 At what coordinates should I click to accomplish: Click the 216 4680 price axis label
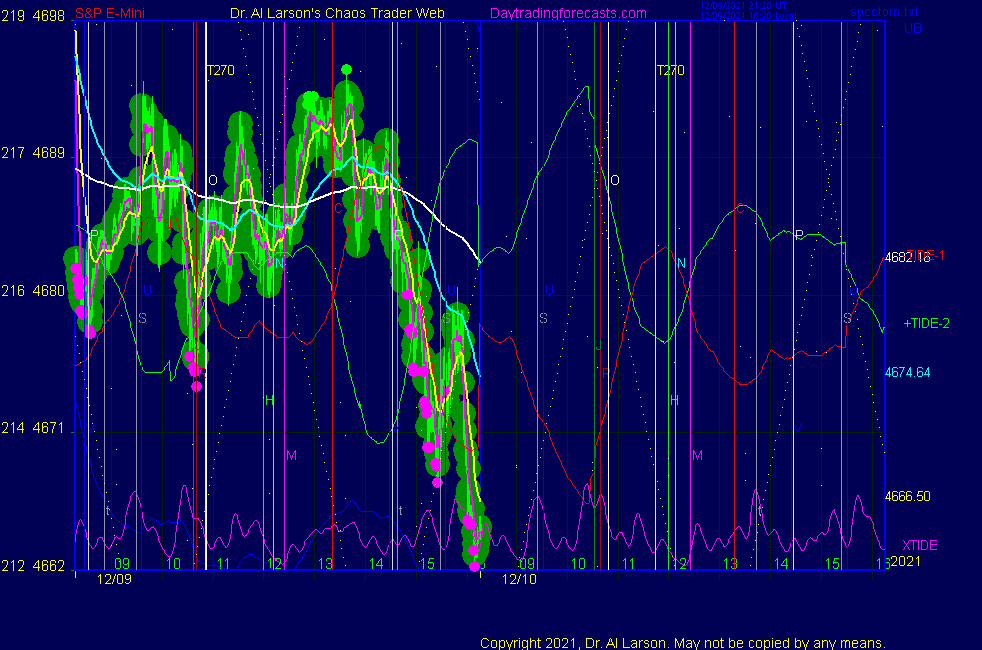click(33, 291)
